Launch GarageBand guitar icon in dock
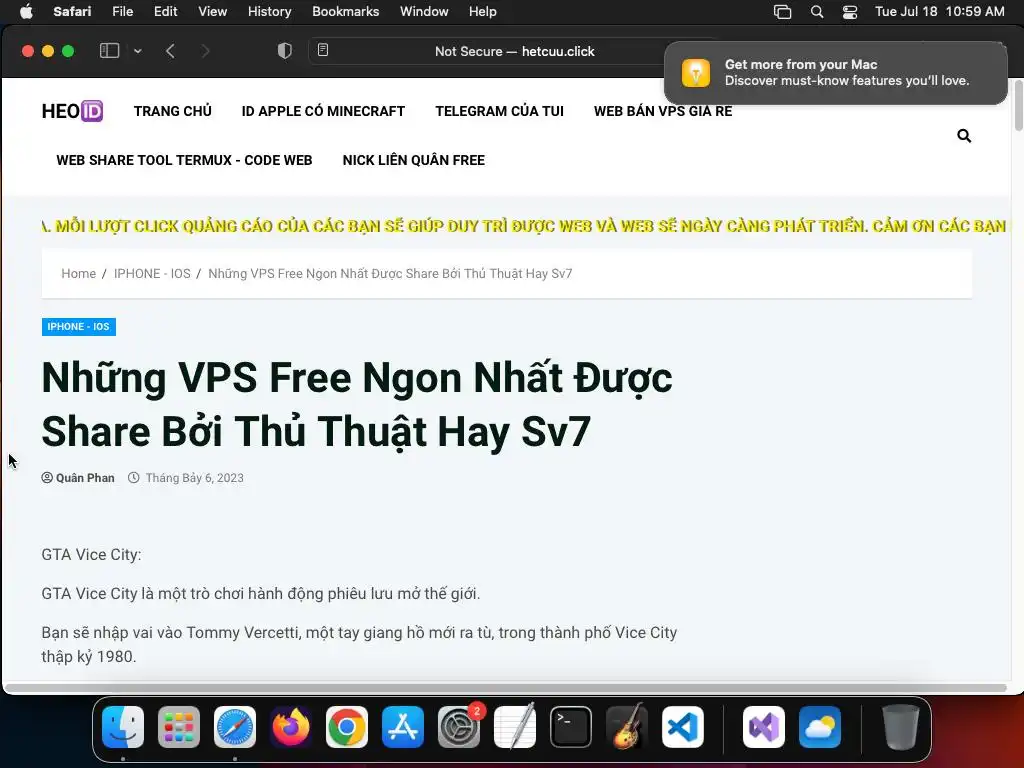The image size is (1024, 768). (x=627, y=727)
